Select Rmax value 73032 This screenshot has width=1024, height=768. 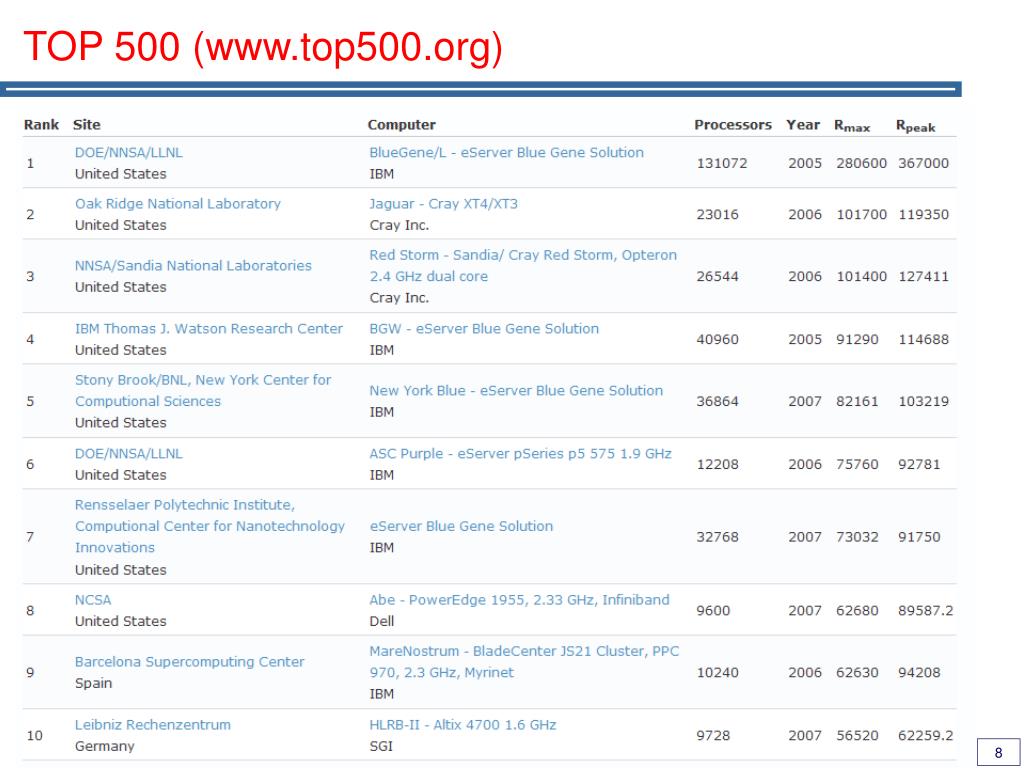pos(857,537)
